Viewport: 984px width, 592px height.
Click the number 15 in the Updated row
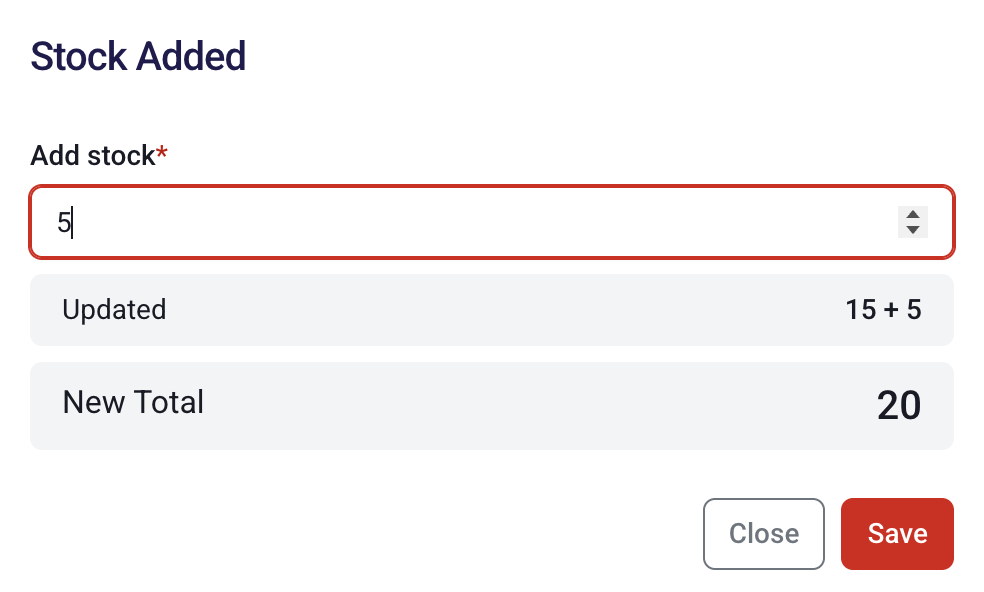[x=860, y=310]
